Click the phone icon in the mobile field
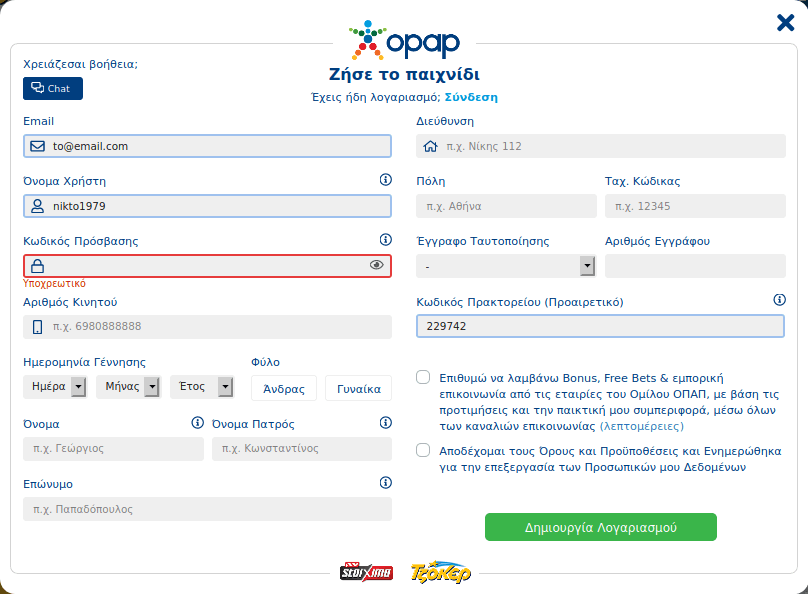Image resolution: width=808 pixels, height=594 pixels. [37, 327]
